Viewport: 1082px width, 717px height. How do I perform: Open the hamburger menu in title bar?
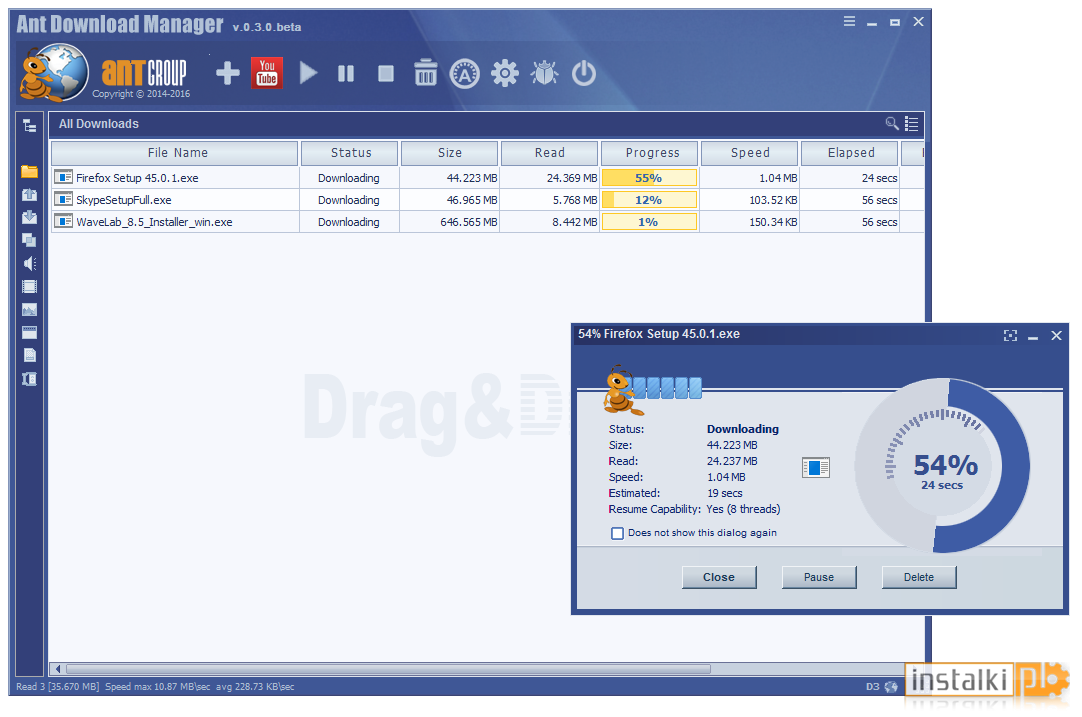pyautogui.click(x=849, y=21)
